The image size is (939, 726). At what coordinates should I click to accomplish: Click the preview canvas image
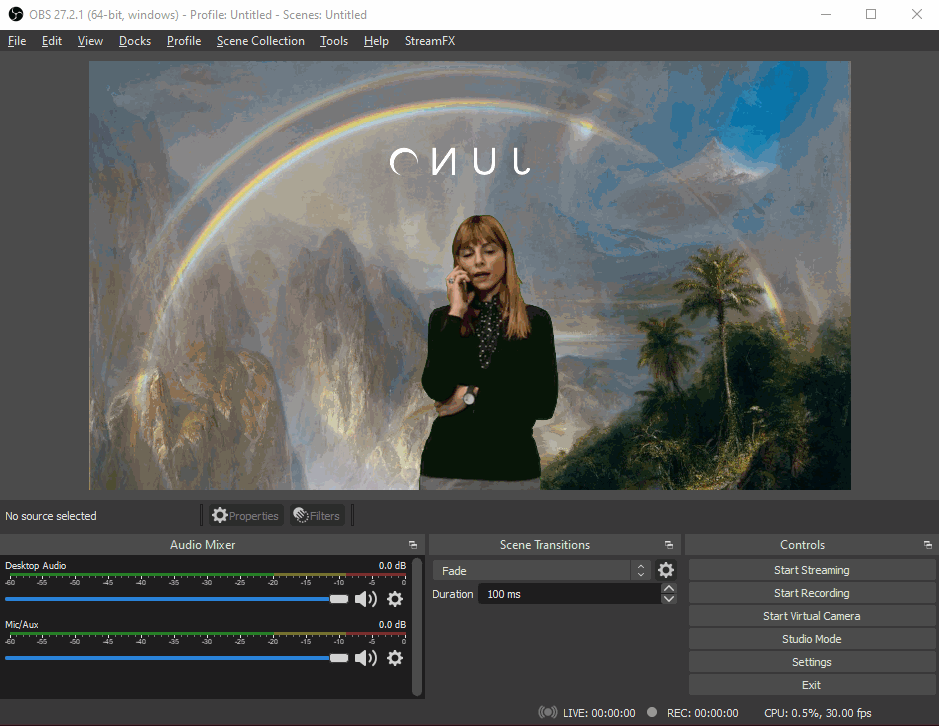click(x=470, y=275)
